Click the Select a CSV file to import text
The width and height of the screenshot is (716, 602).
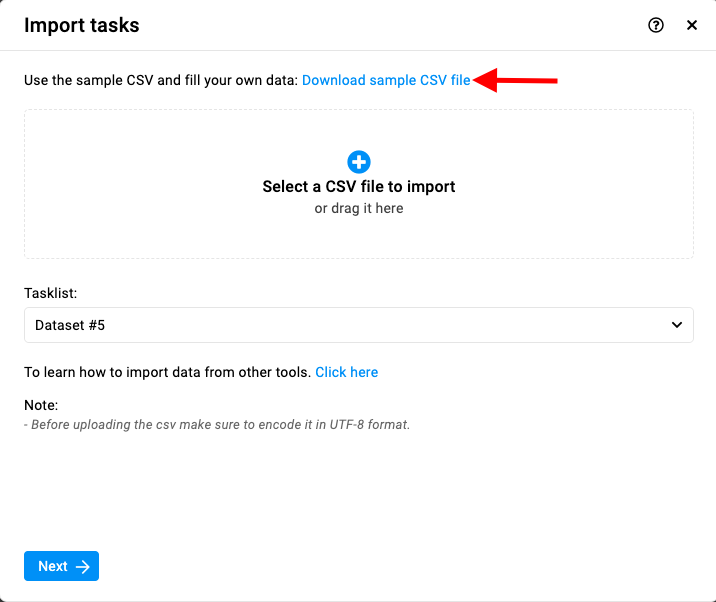click(358, 187)
